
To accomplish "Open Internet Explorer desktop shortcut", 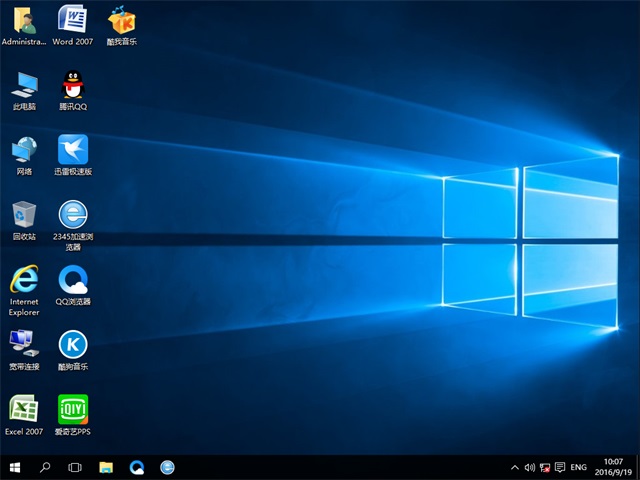I will pos(24,280).
